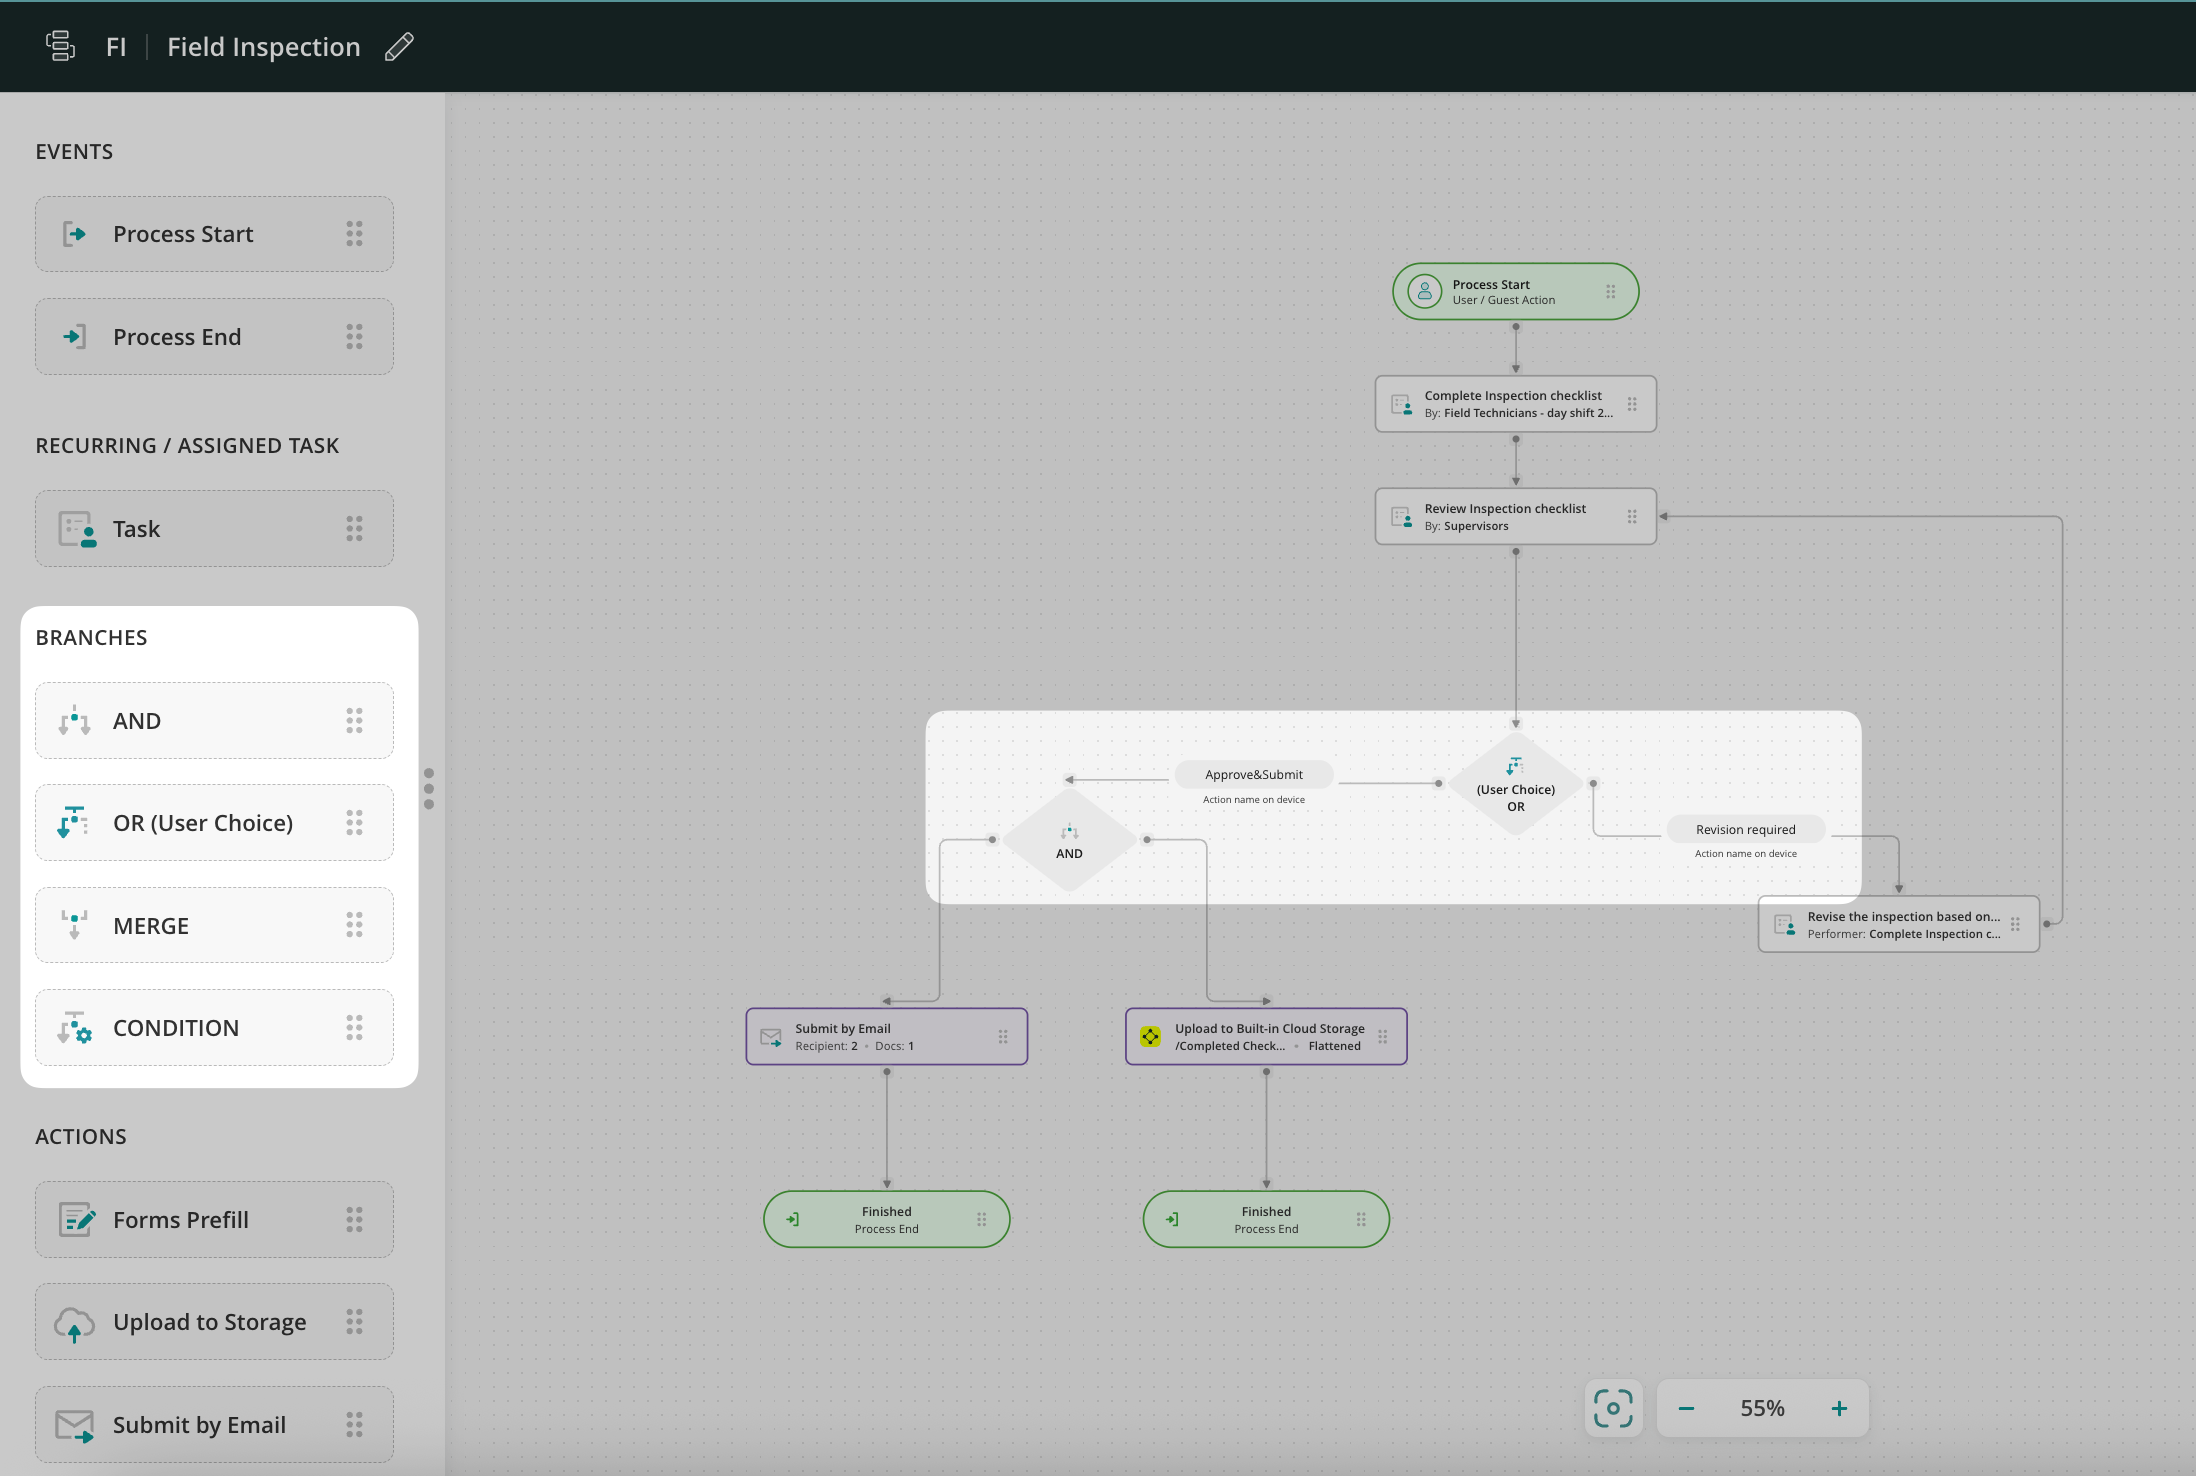Click the 55% zoom level value

tap(1762, 1408)
